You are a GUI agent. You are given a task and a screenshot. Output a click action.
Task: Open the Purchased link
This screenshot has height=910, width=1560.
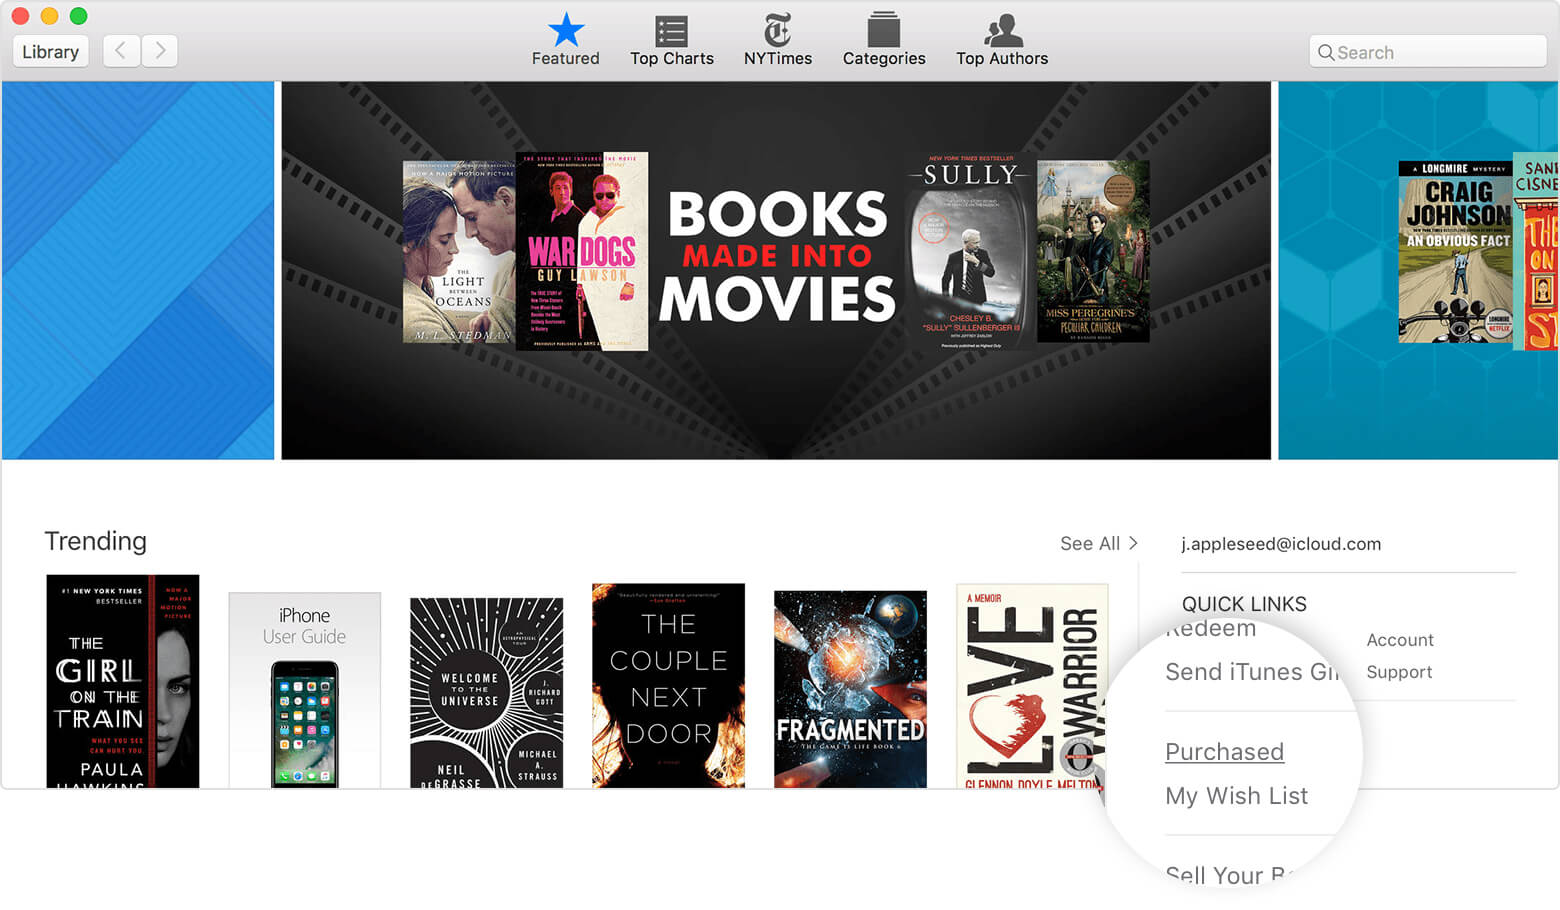[x=1224, y=752]
